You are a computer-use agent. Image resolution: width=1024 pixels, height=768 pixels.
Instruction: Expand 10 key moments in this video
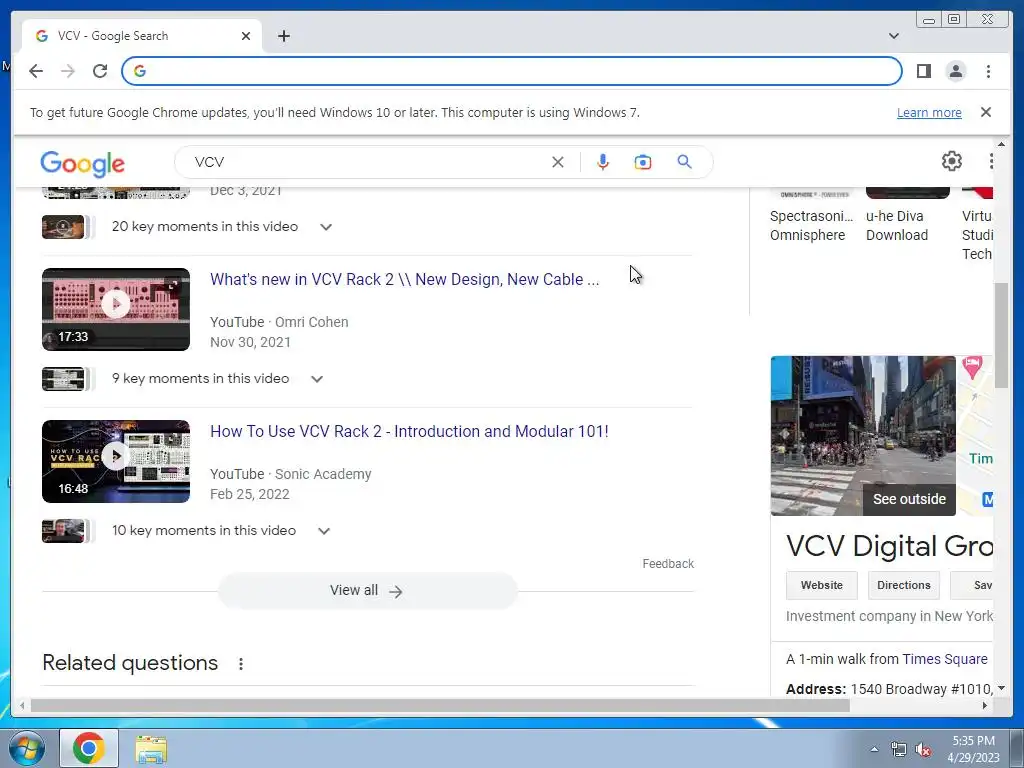tap(323, 531)
